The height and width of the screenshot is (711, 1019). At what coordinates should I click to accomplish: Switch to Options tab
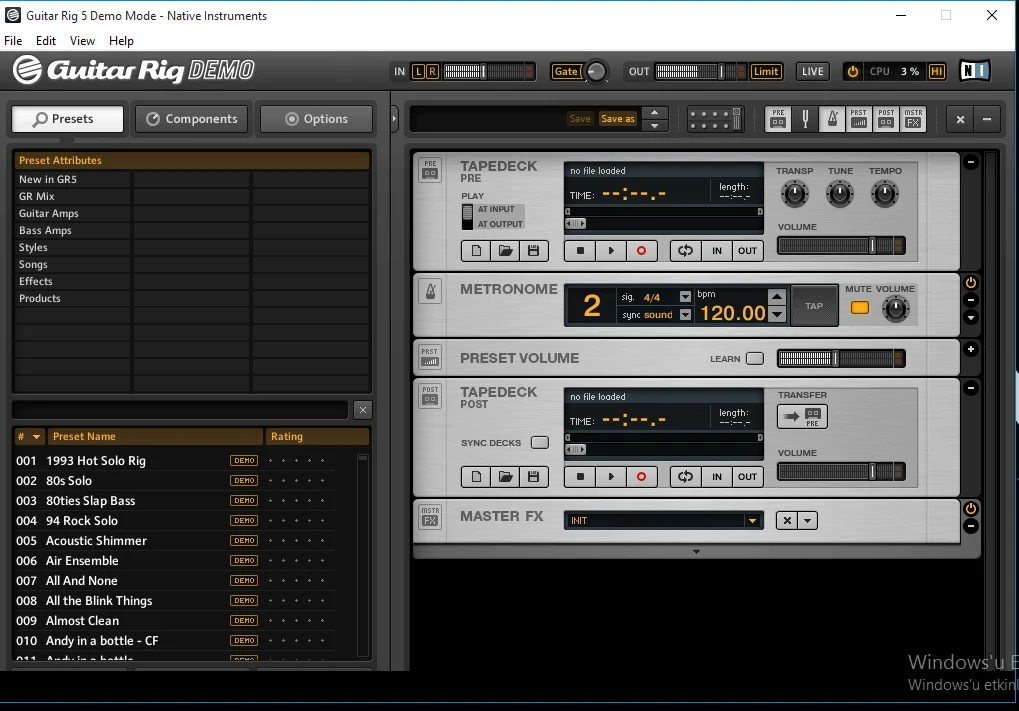point(316,119)
